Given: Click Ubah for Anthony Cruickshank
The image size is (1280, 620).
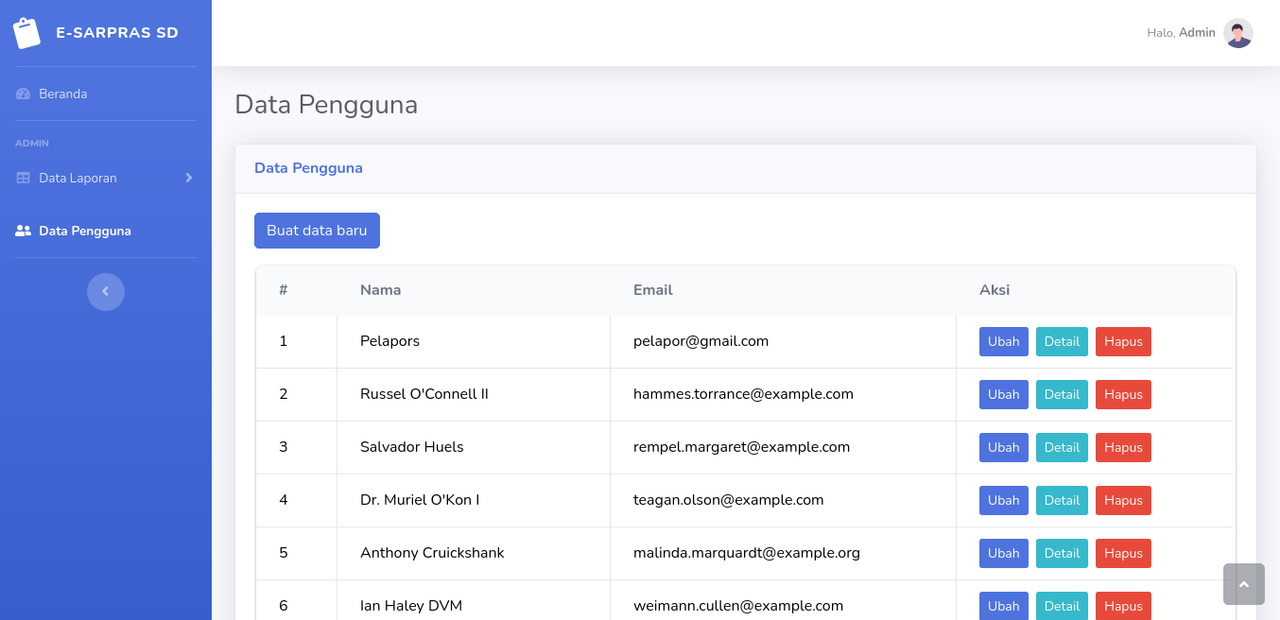Looking at the screenshot, I should (1004, 553).
